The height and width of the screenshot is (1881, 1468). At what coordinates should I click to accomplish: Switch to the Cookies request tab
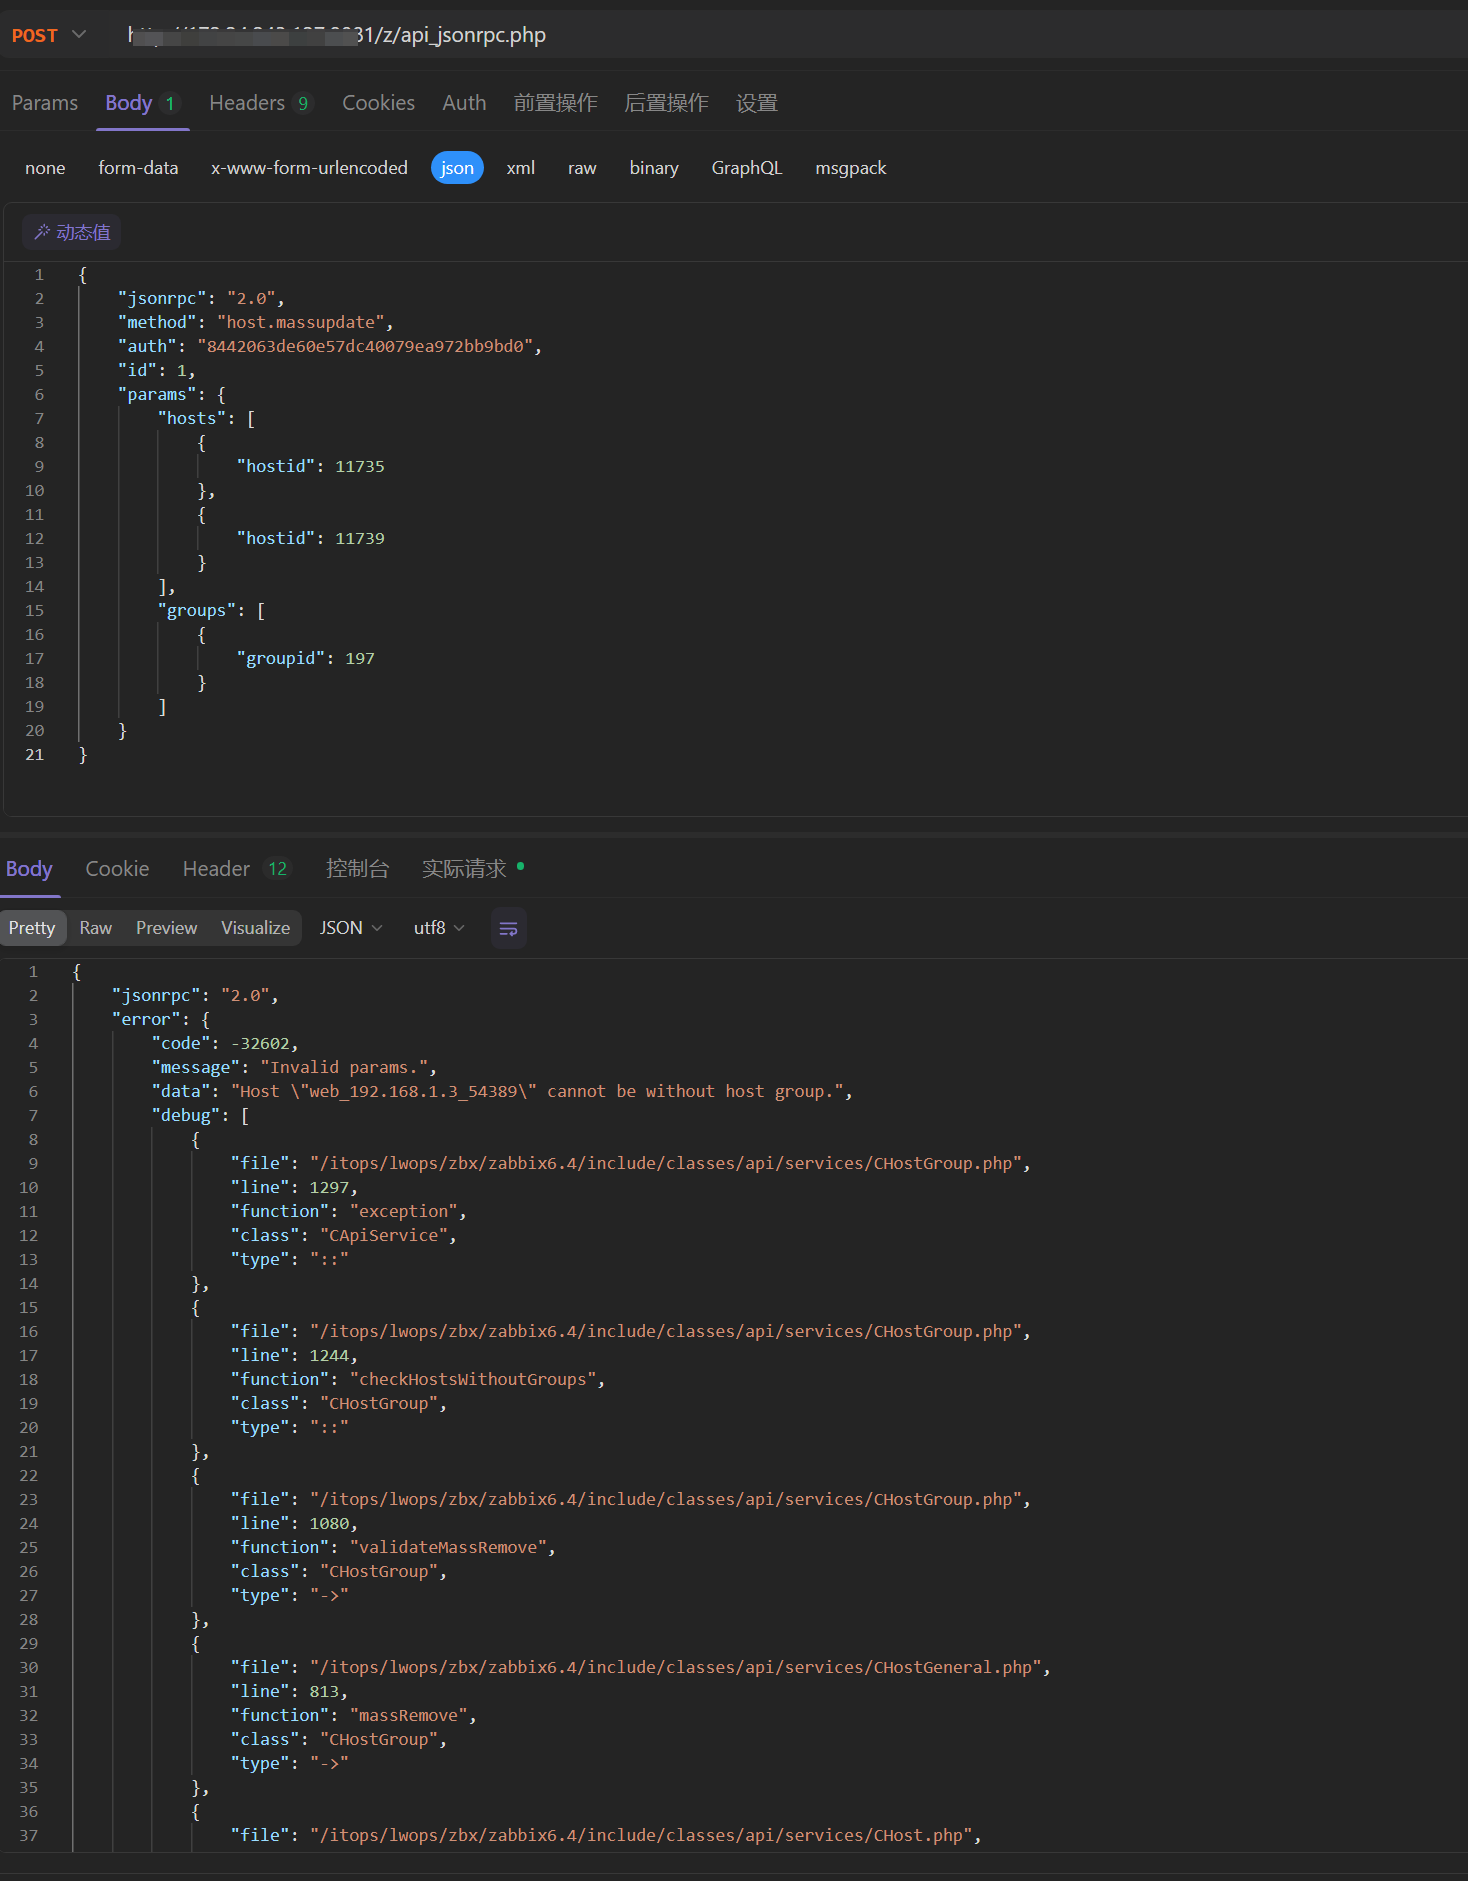(x=378, y=103)
